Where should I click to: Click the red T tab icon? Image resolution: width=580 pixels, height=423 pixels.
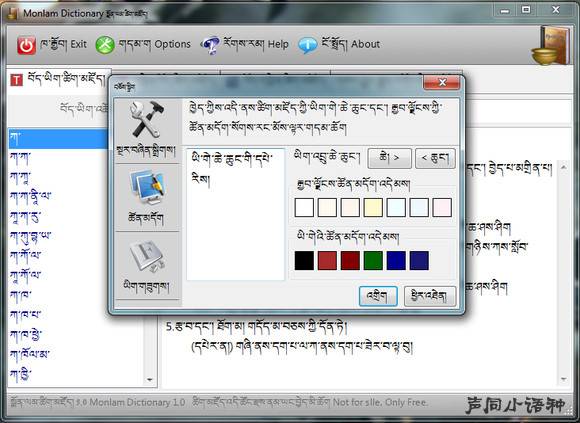tap(16, 80)
